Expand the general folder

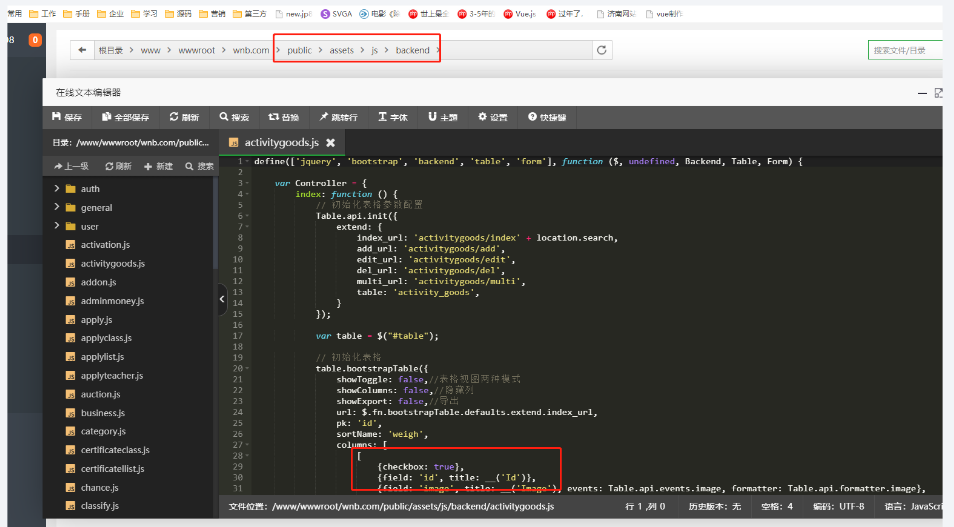[57, 207]
